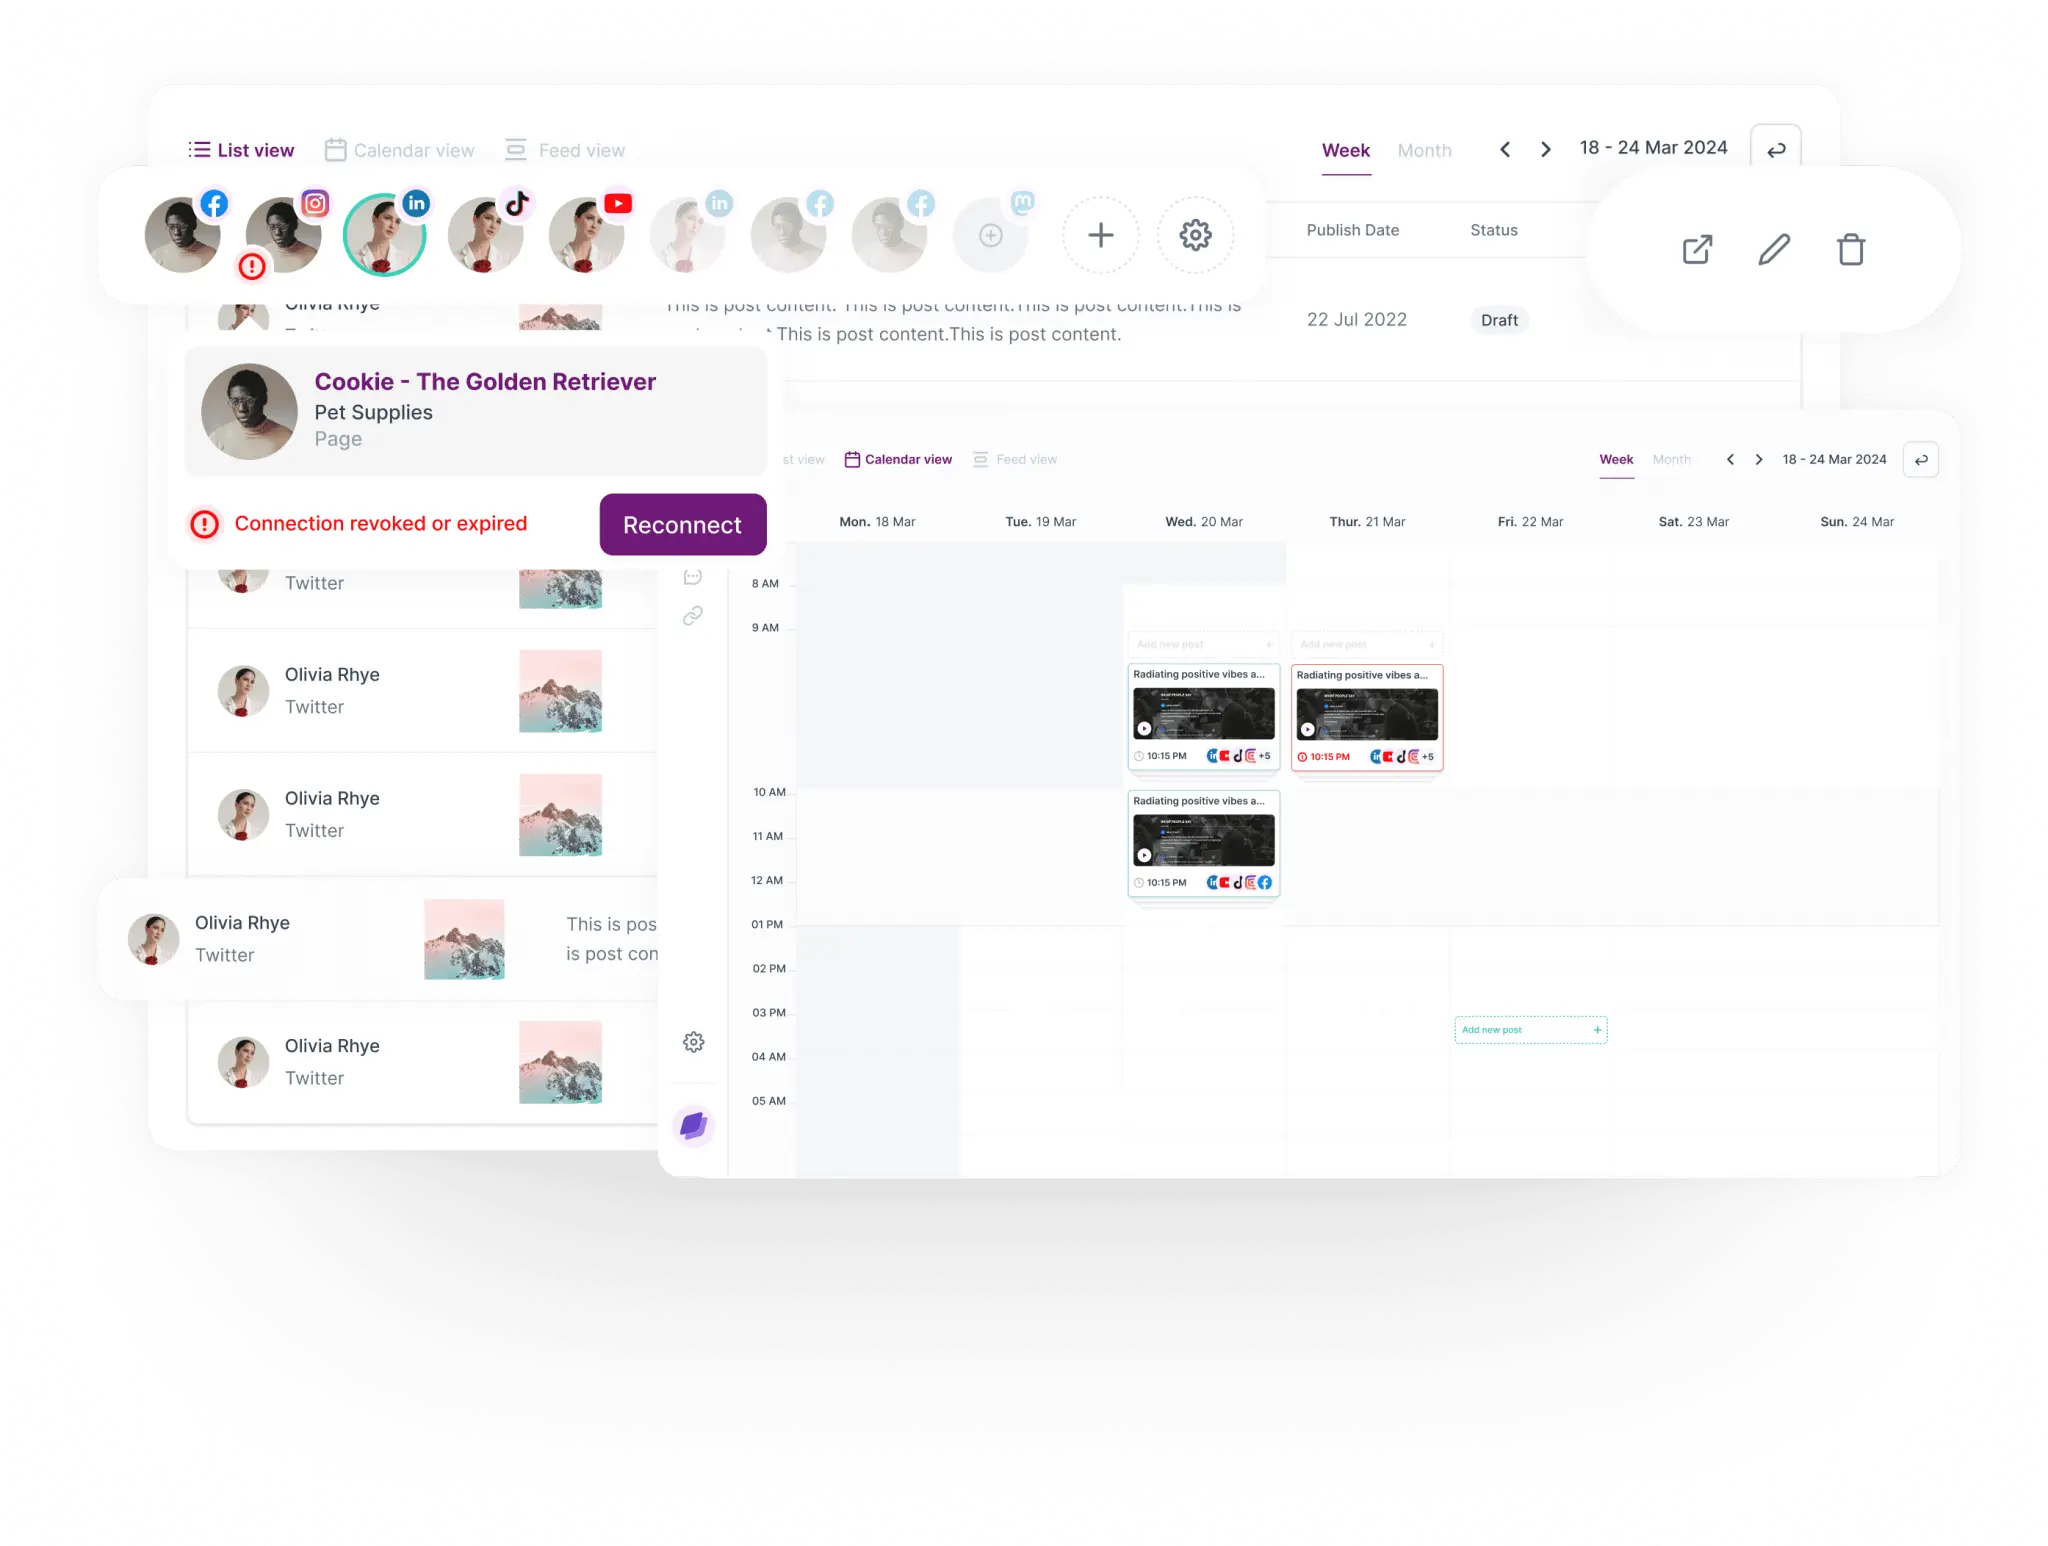Open settings gear icon in toolbar
2048x1546 pixels.
(1195, 235)
